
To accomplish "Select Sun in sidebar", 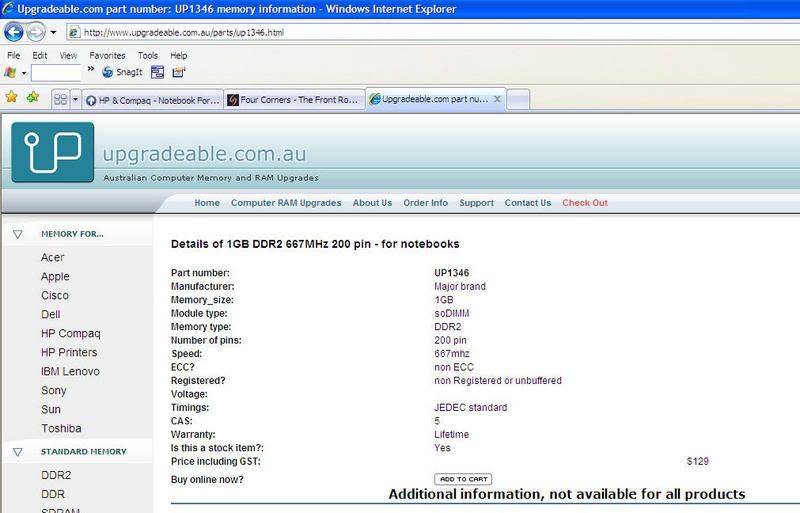I will point(51,409).
